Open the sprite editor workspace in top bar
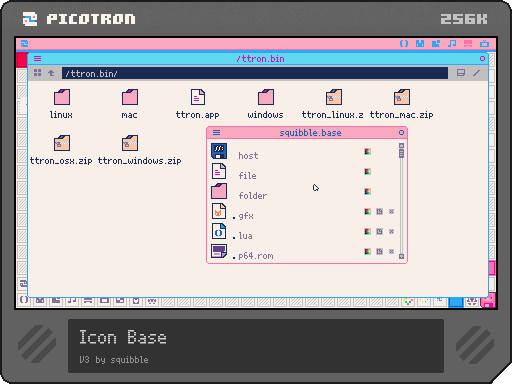Screen dimensions: 512x384 420,44
